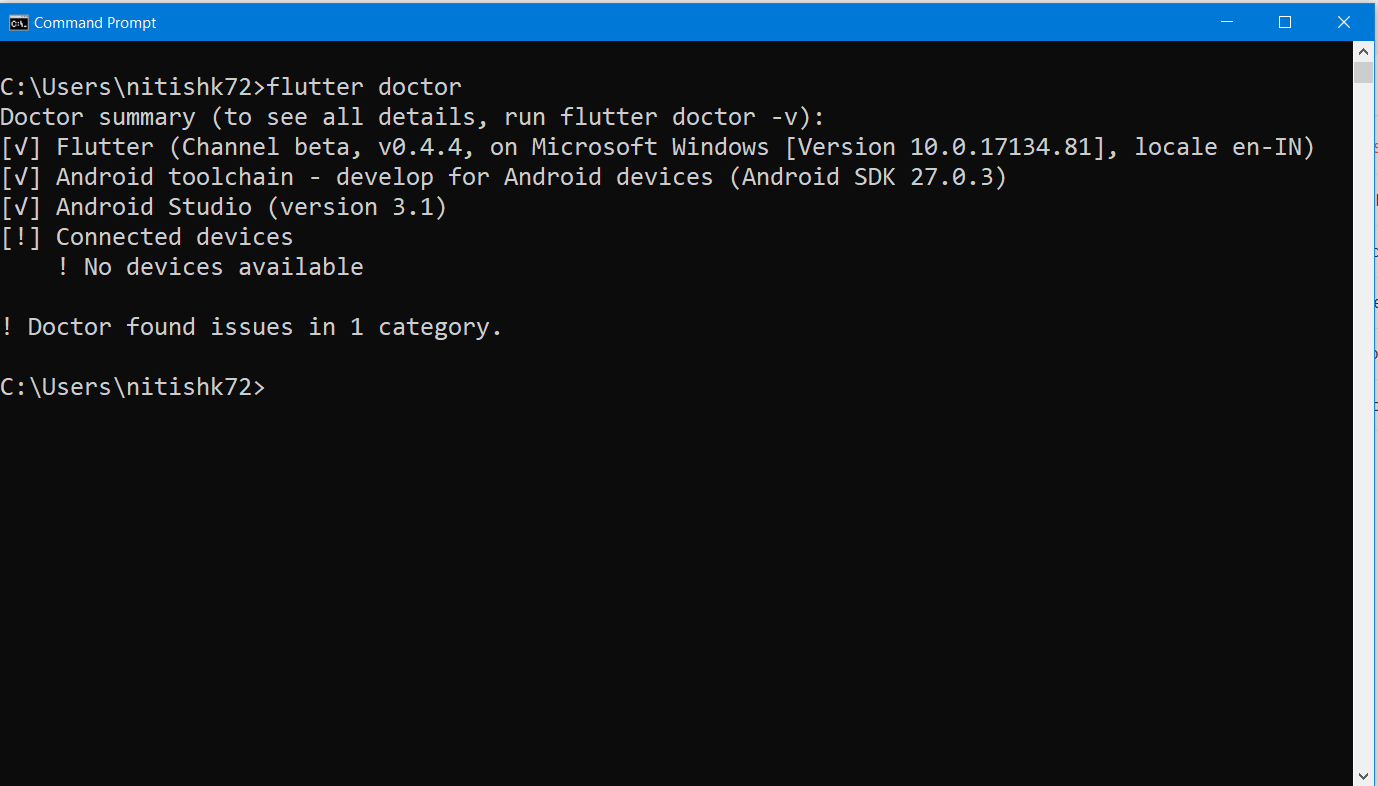Viewport: 1378px width, 786px height.
Task: Maximize the Command Prompt window
Action: click(1285, 21)
